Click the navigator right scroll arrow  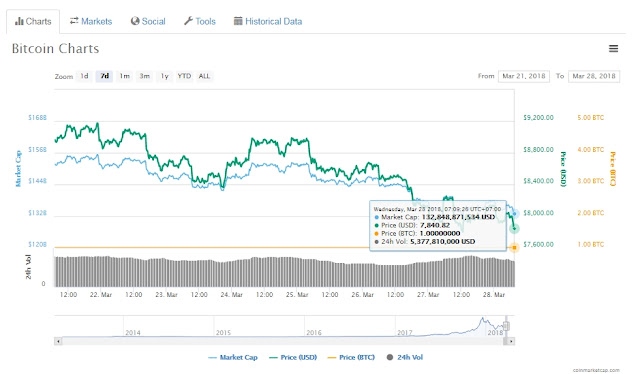511,341
